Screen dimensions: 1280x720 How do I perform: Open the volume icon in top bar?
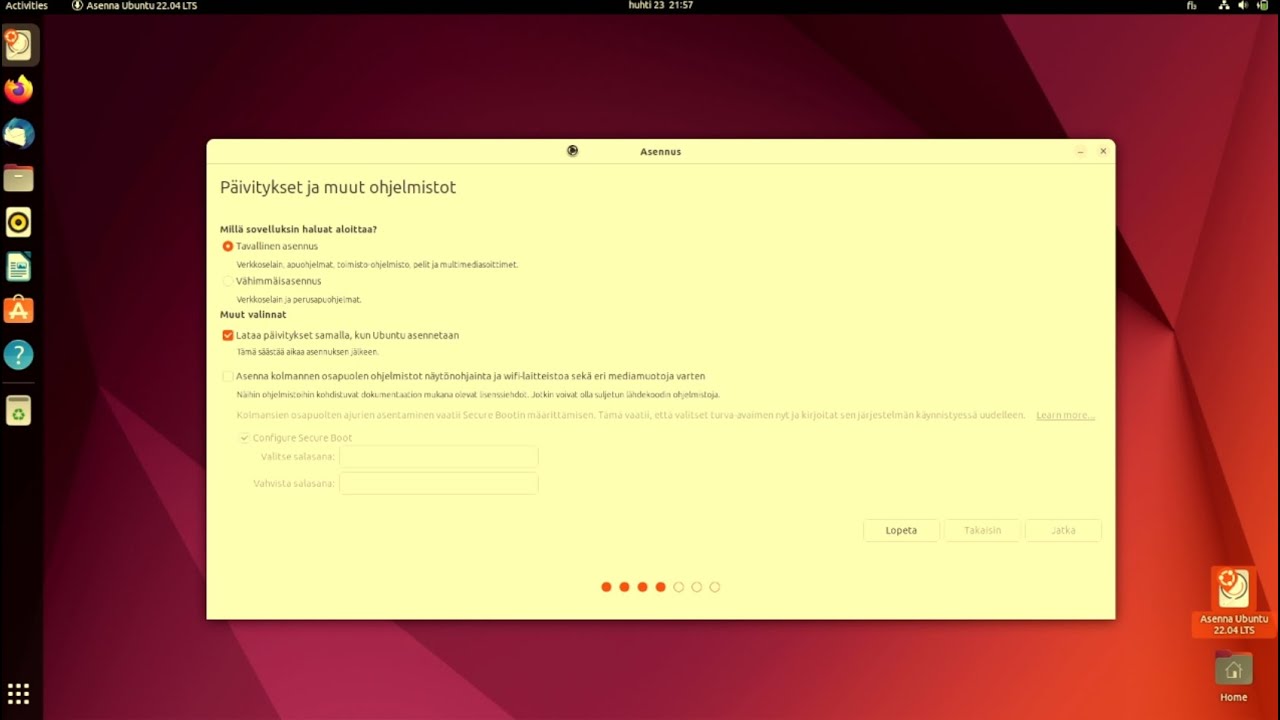(x=1243, y=6)
